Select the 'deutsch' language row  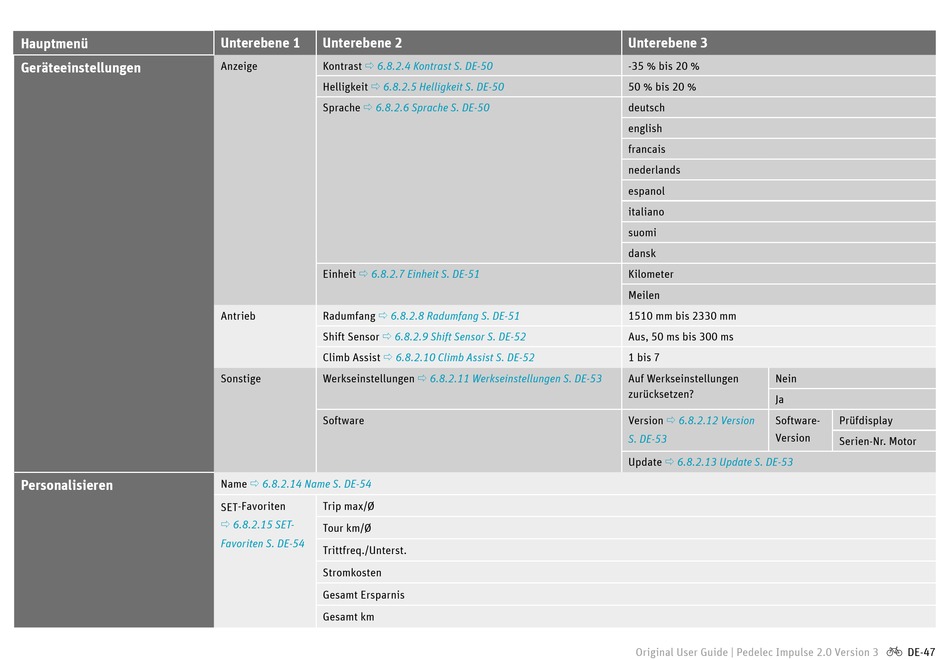779,107
